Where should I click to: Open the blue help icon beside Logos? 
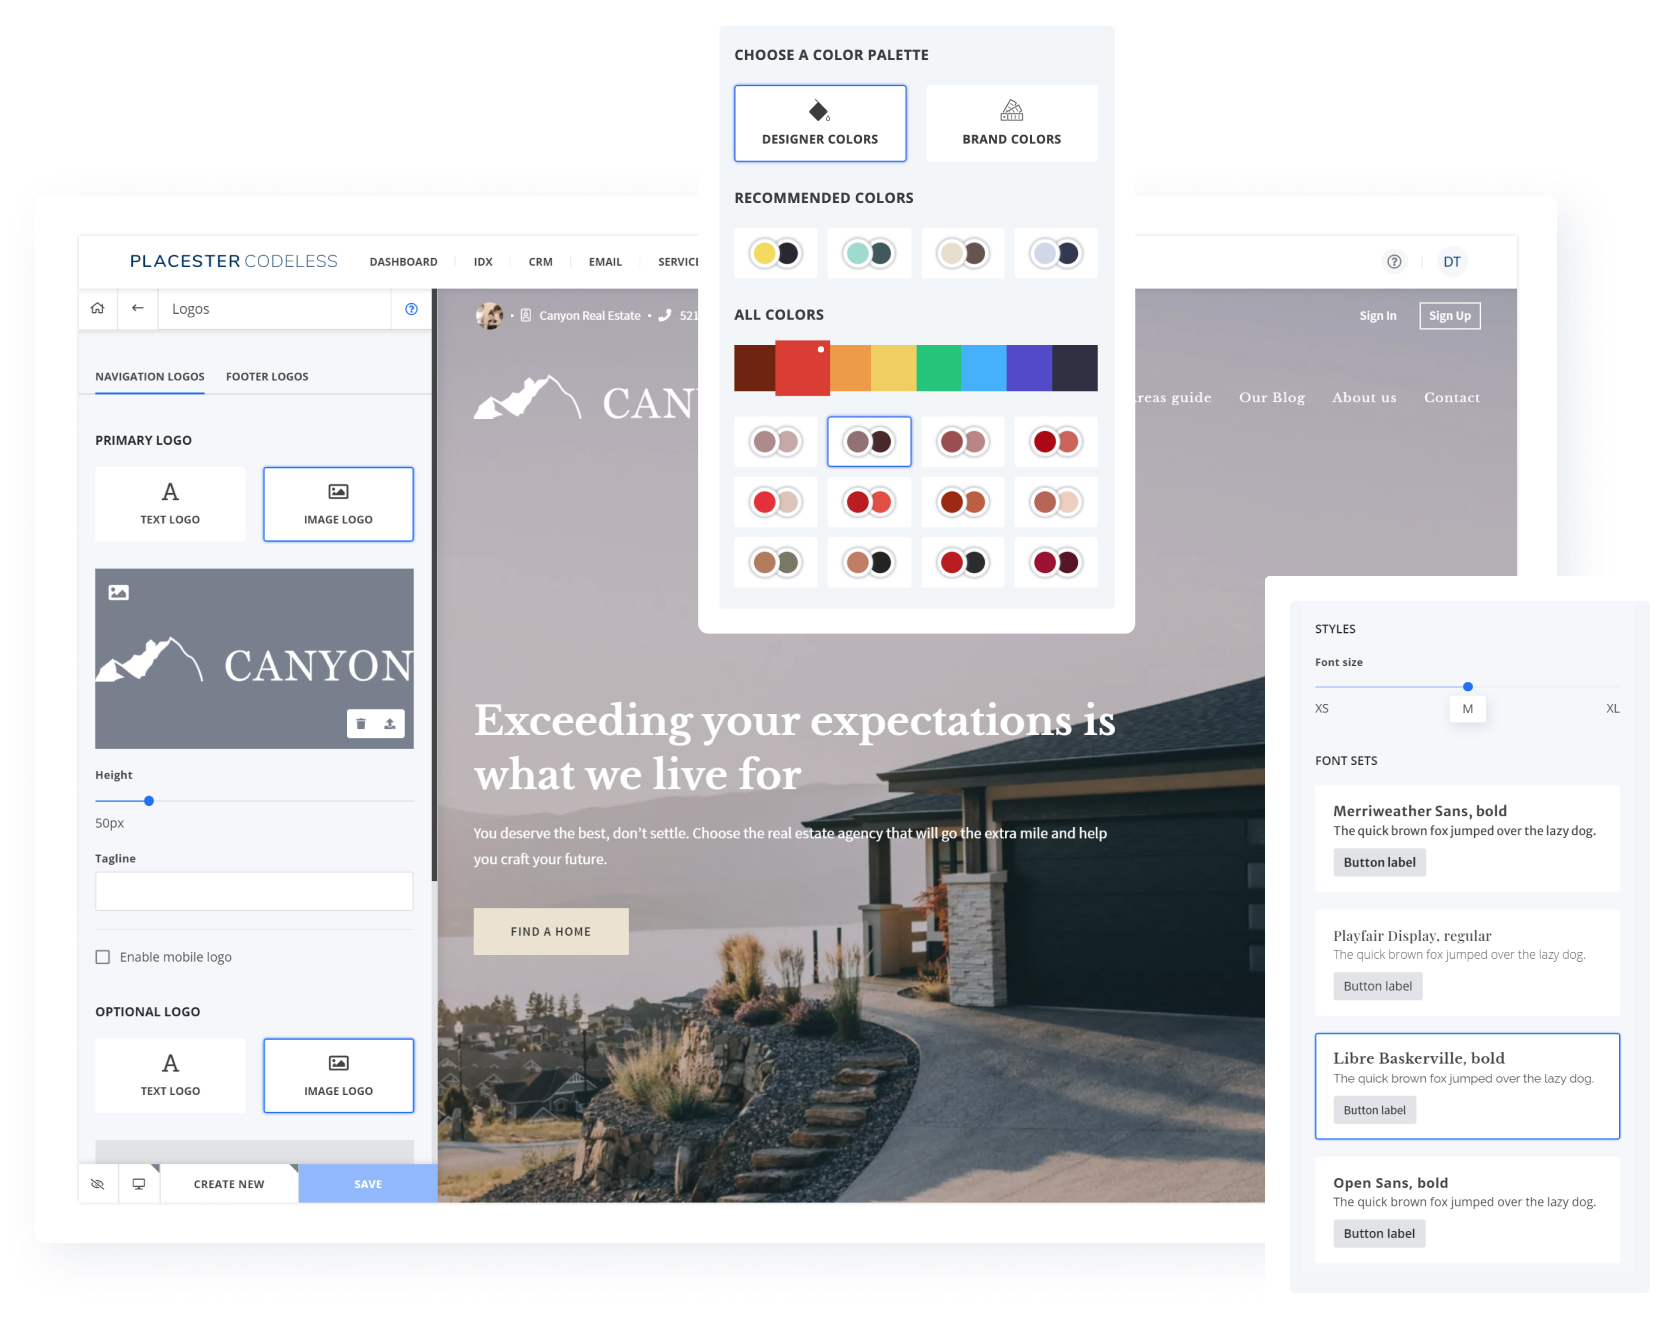(x=411, y=309)
